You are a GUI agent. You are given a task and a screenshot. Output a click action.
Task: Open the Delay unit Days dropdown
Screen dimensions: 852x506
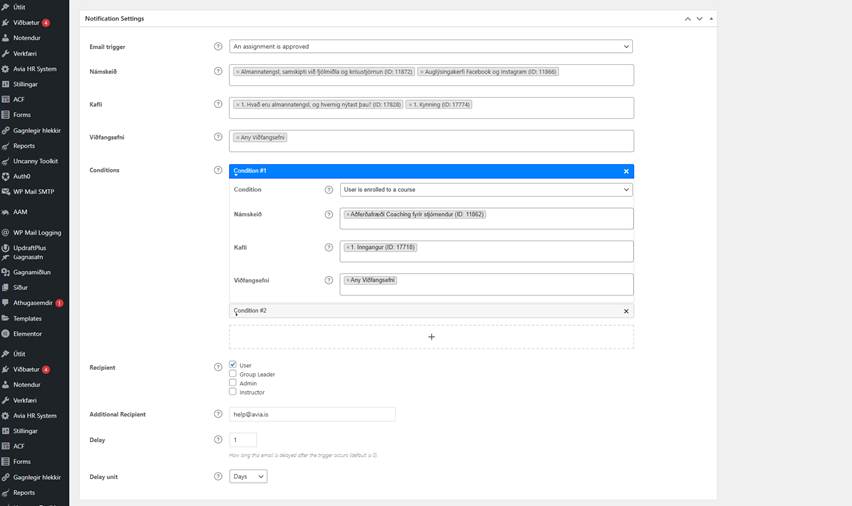pos(248,477)
